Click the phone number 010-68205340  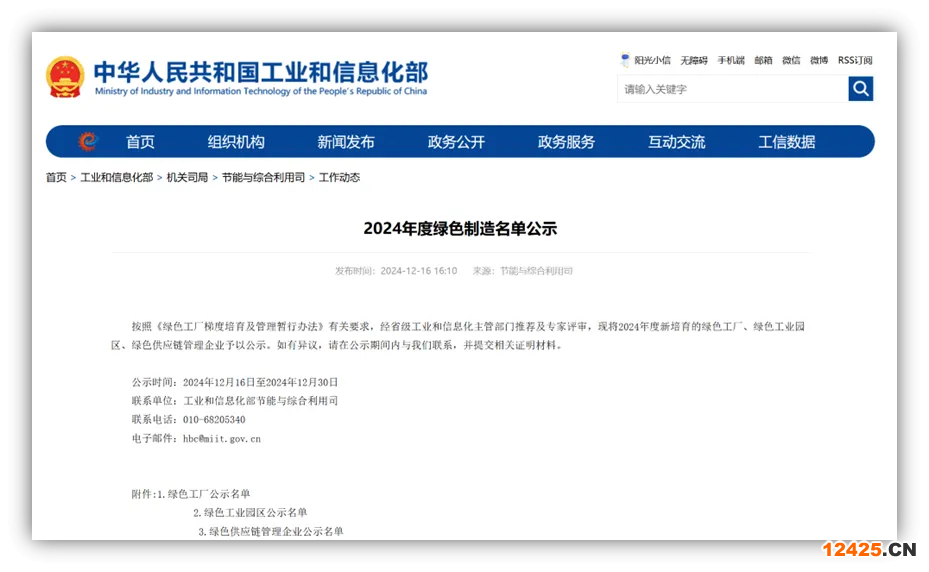click(214, 420)
